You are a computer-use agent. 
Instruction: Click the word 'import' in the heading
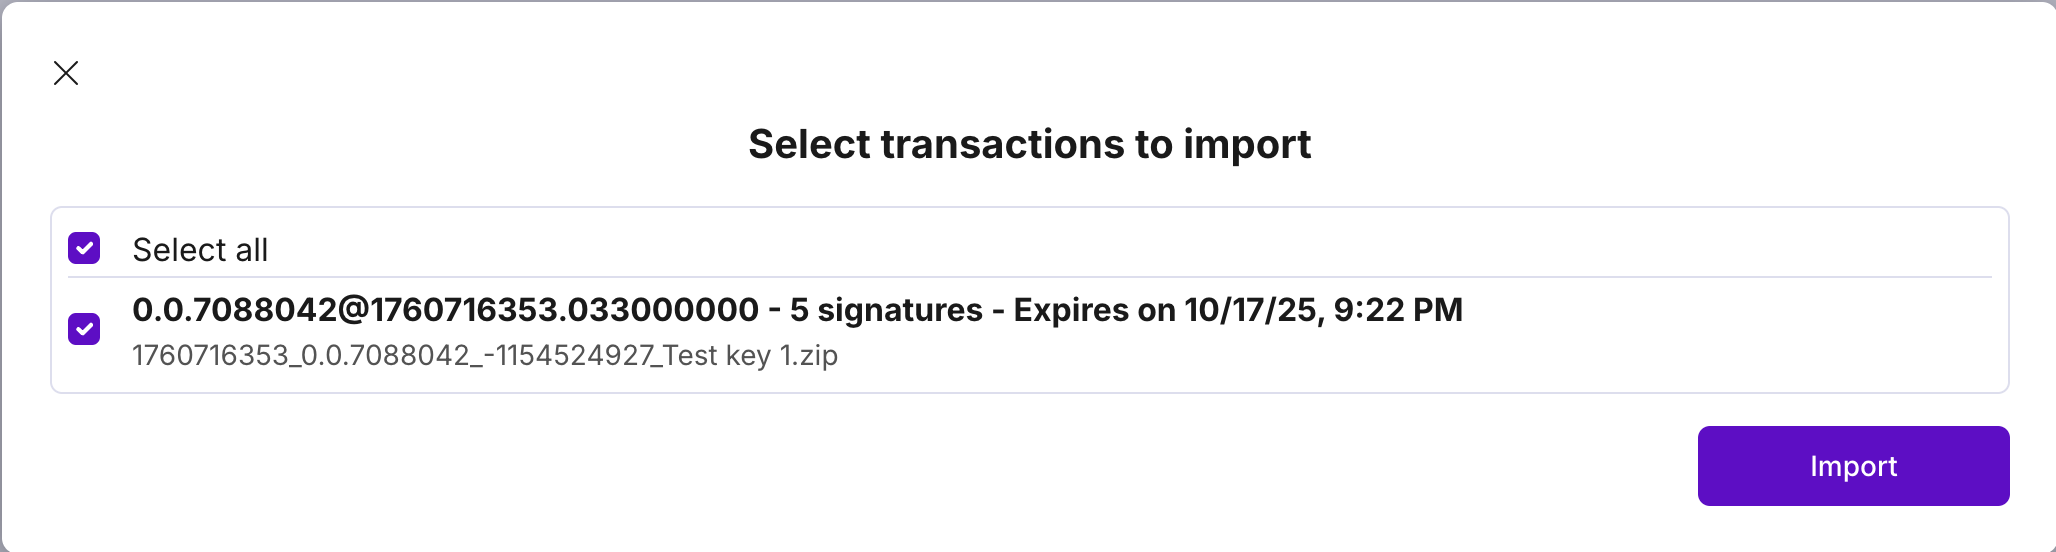[1247, 144]
